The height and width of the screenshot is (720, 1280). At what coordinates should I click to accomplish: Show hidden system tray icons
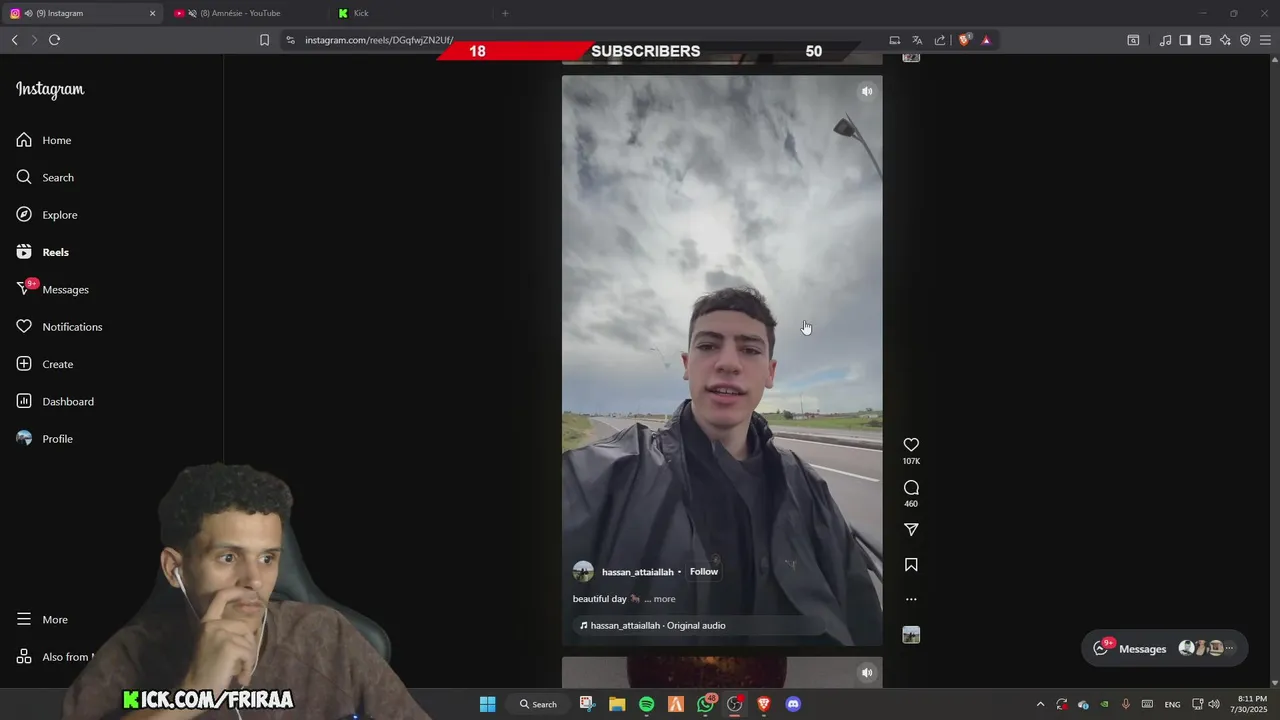click(1040, 704)
